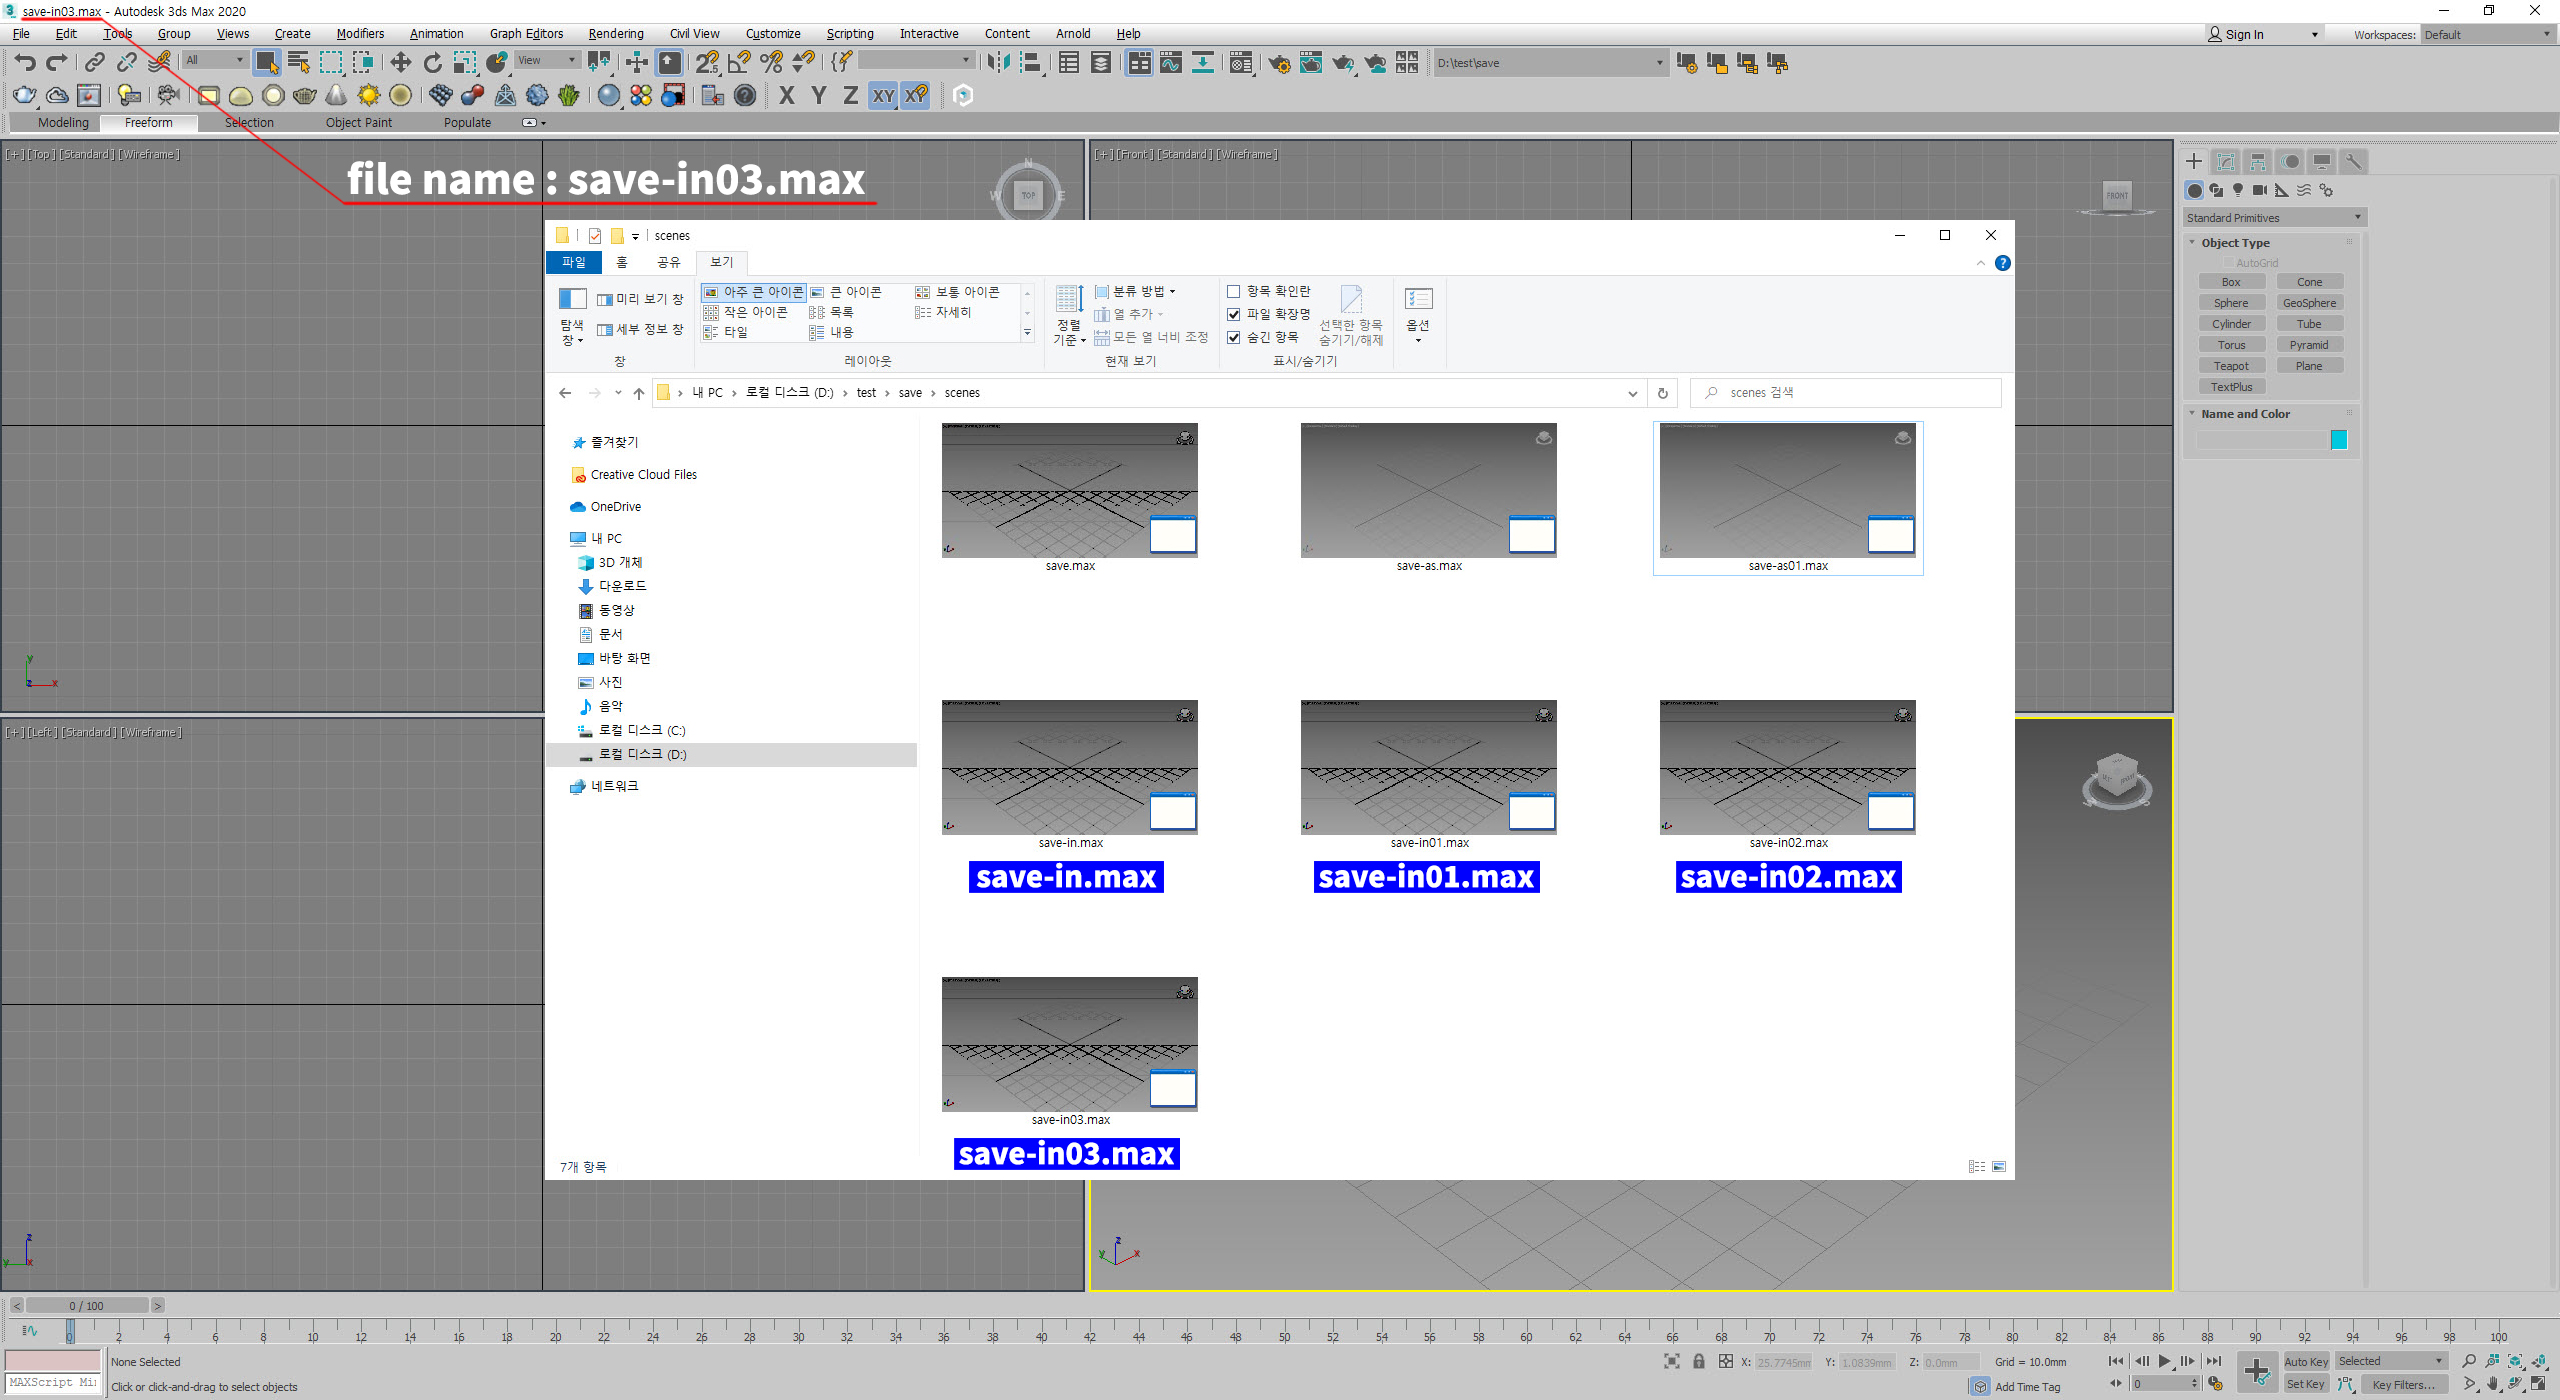This screenshot has height=1400, width=2560.
Task: Uncheck the 파일 확장명 checkbox
Action: (1234, 314)
